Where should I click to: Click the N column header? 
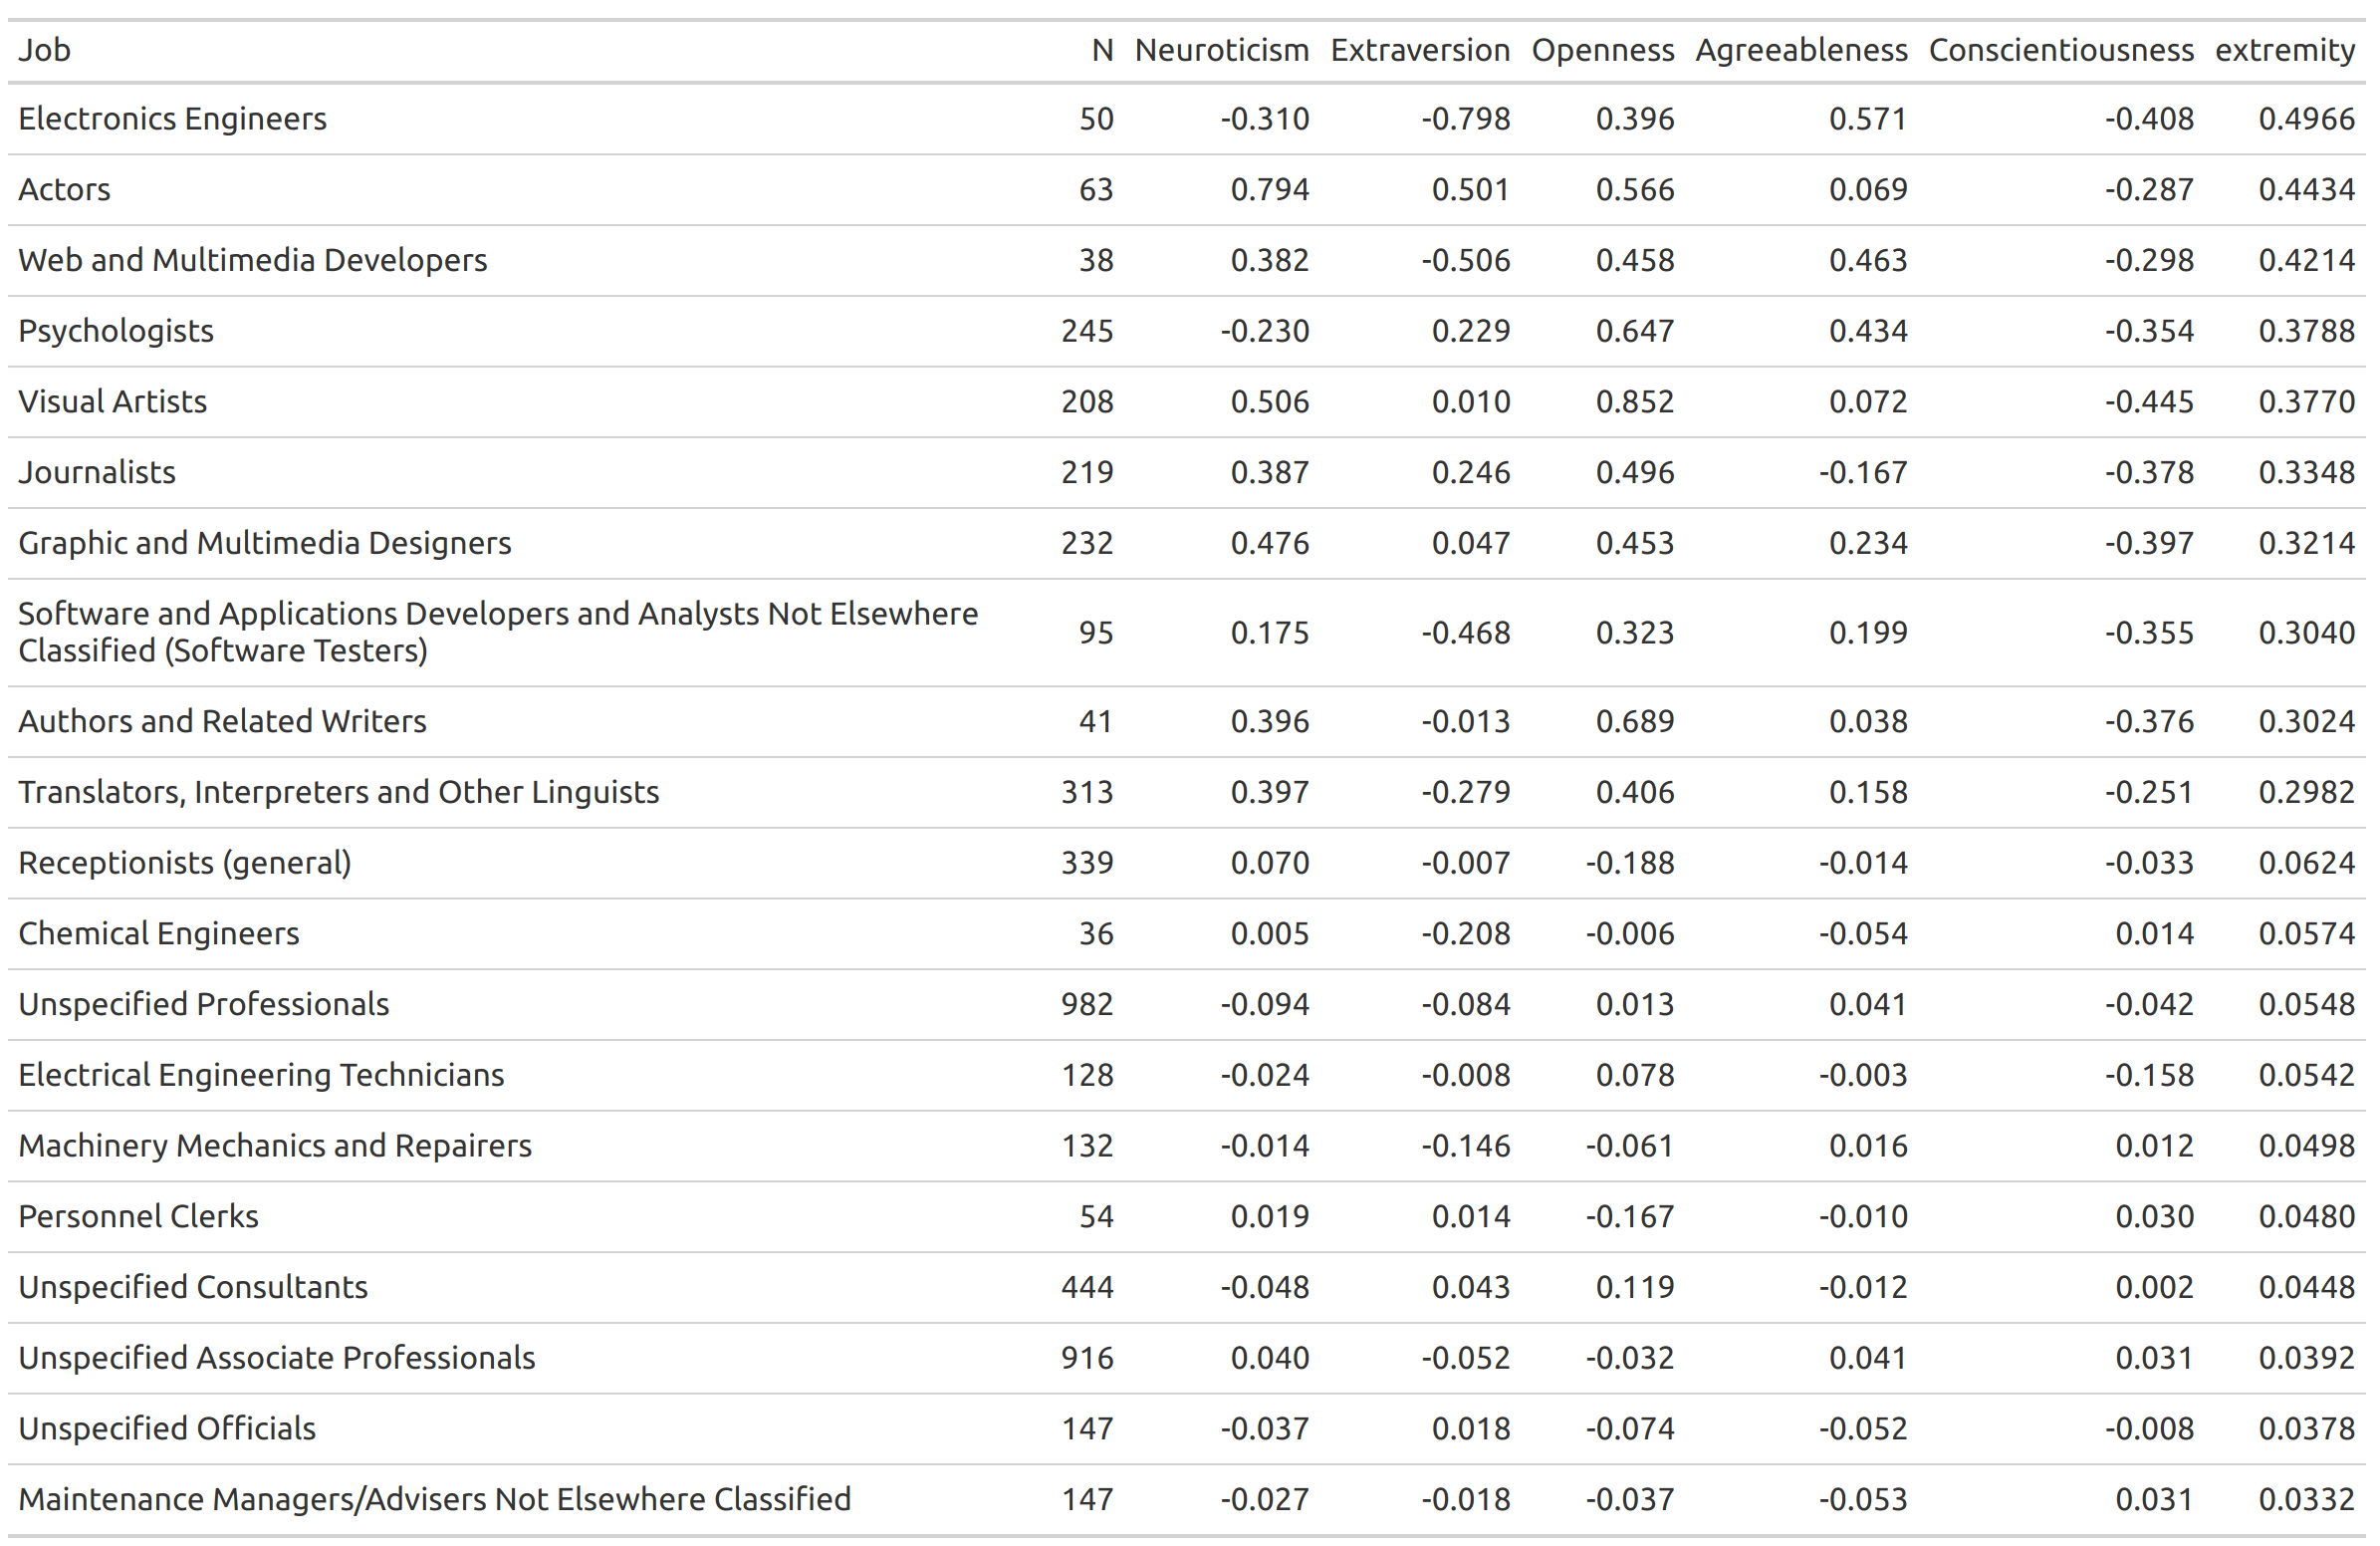tap(1102, 50)
